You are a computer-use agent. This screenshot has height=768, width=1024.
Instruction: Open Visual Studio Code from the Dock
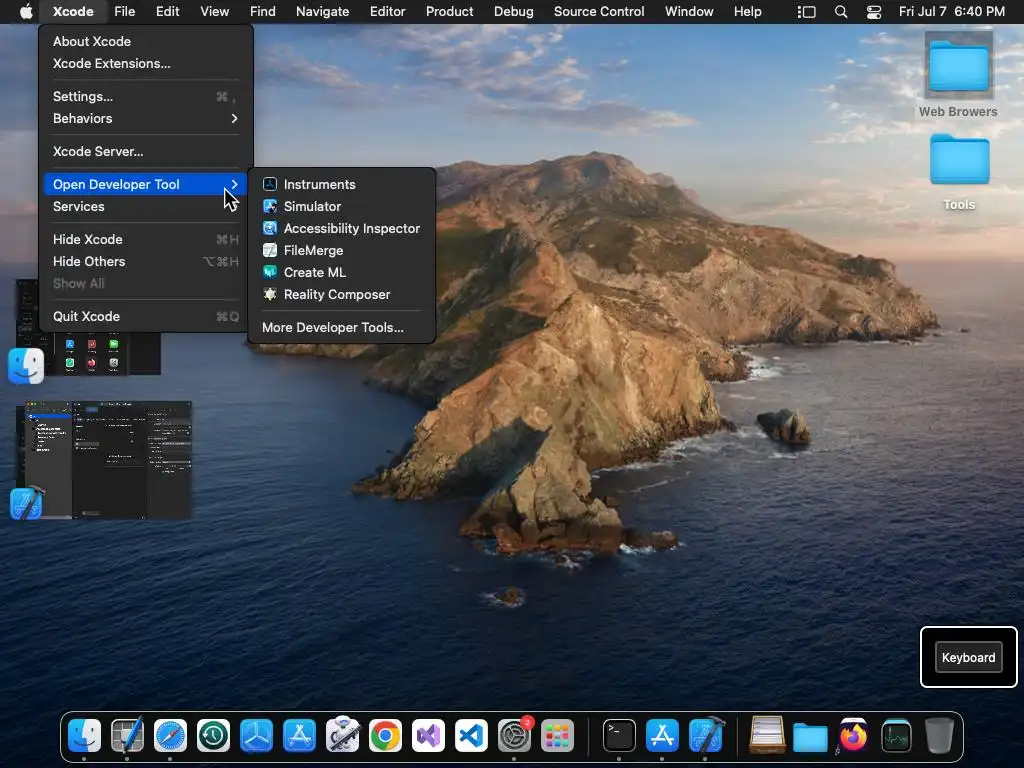coord(471,737)
